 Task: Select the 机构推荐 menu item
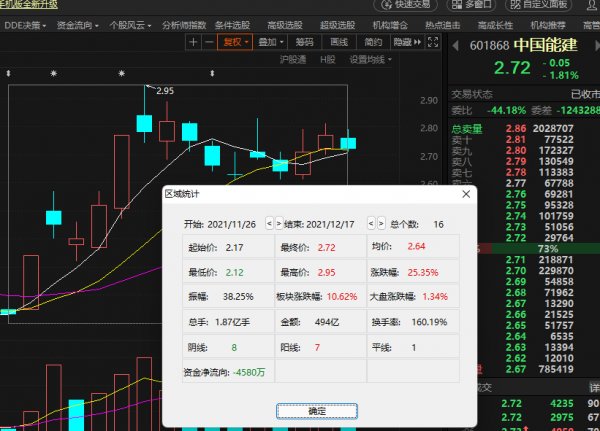[548, 25]
